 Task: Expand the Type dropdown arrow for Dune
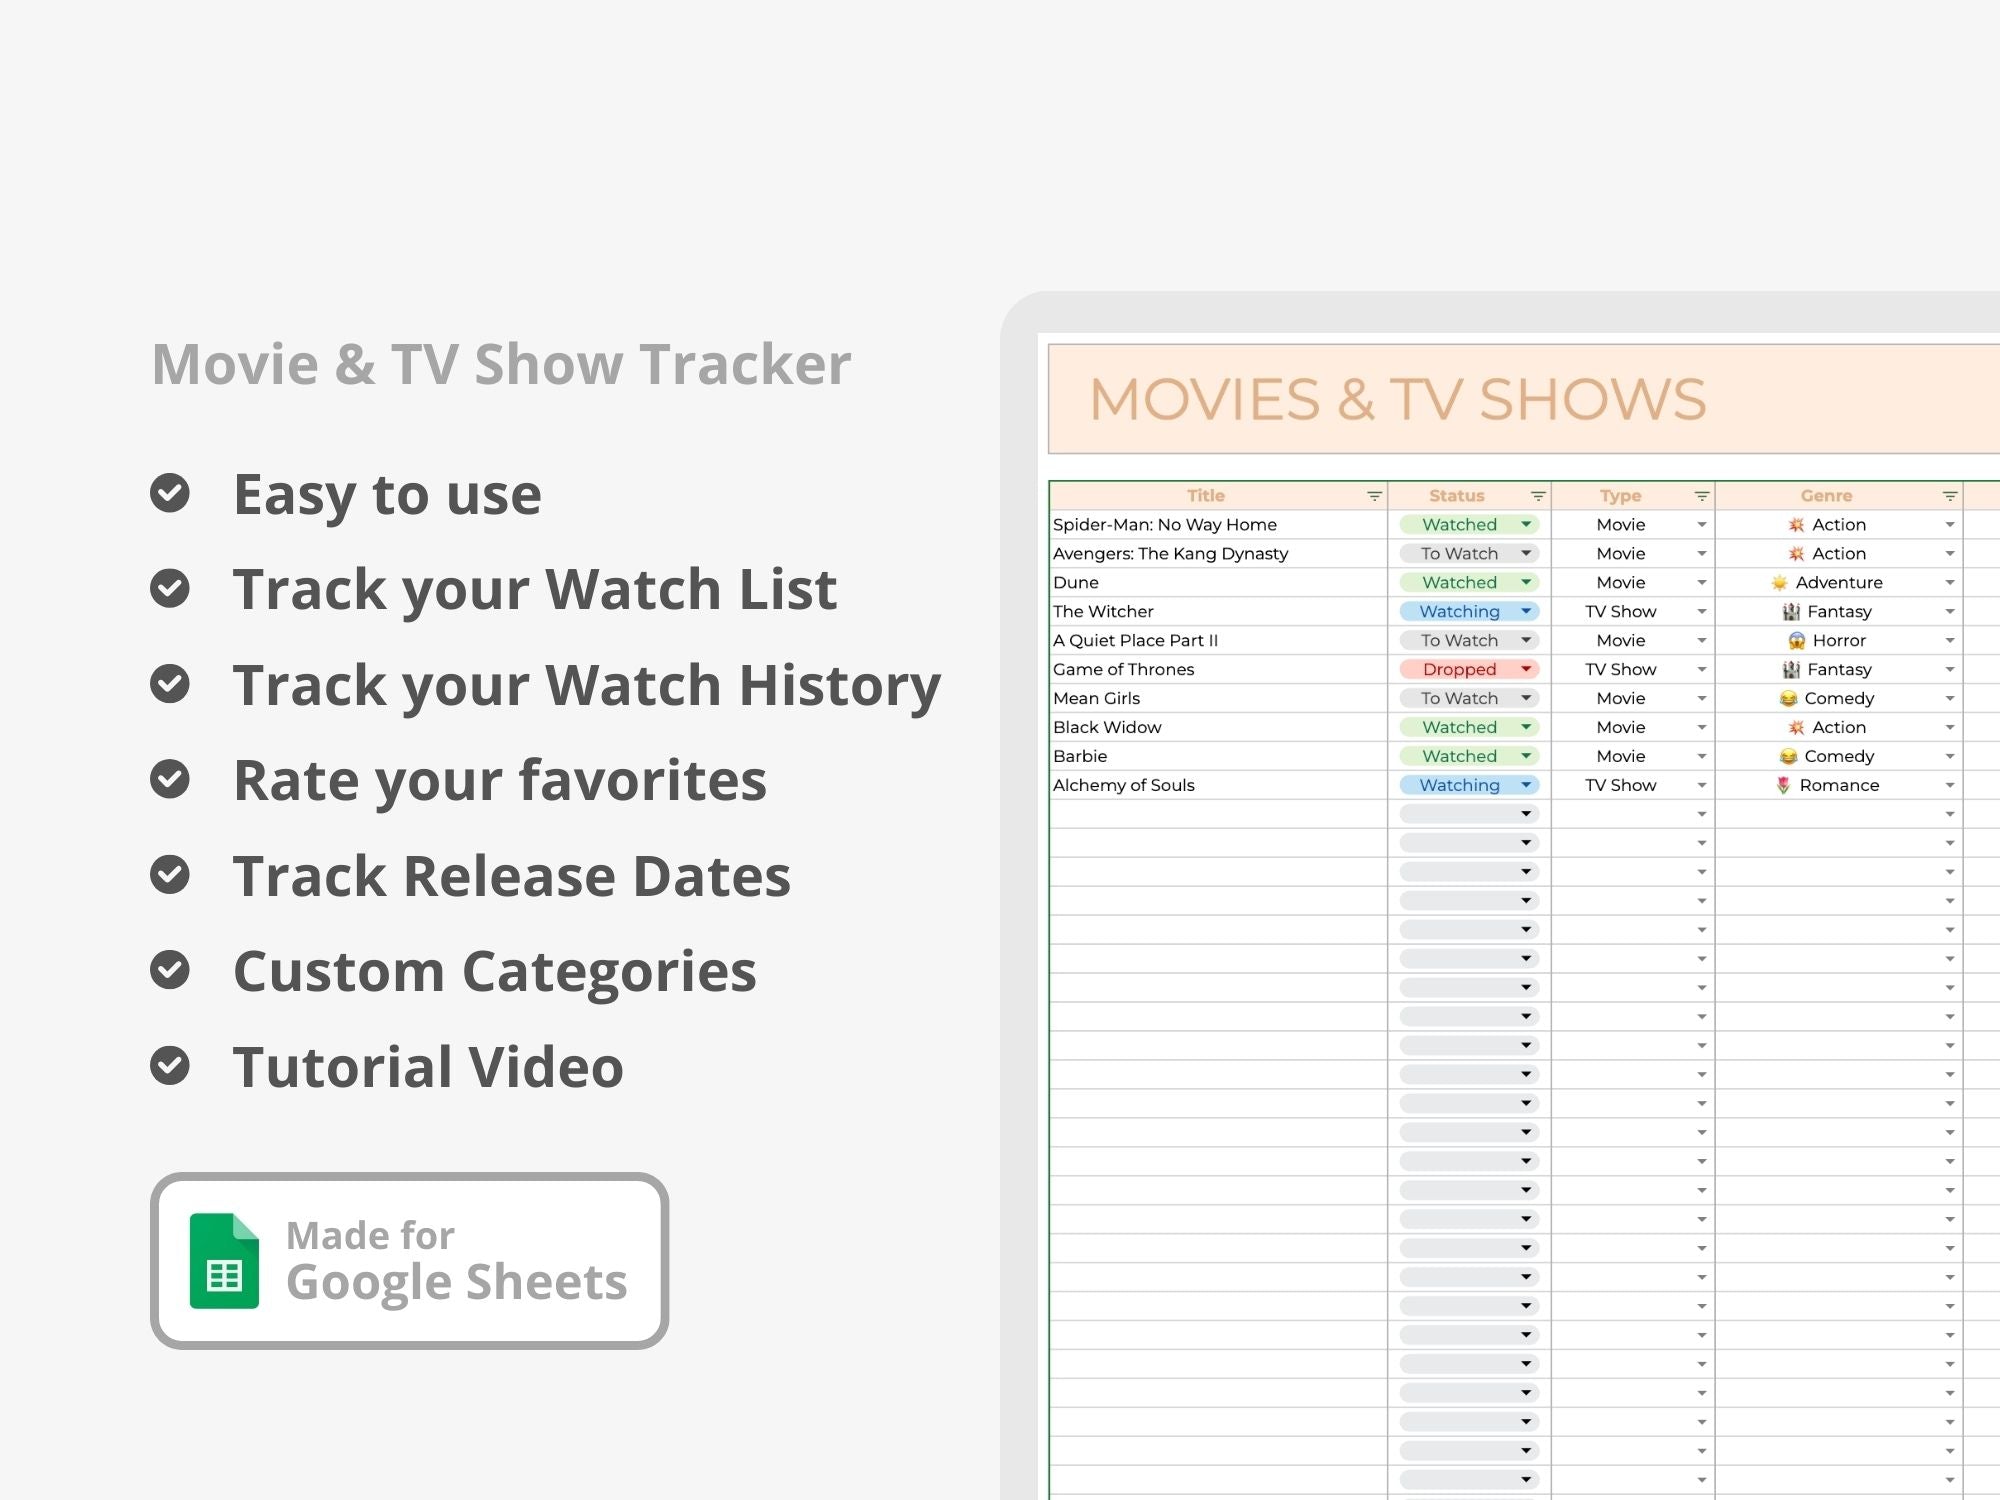point(1702,583)
